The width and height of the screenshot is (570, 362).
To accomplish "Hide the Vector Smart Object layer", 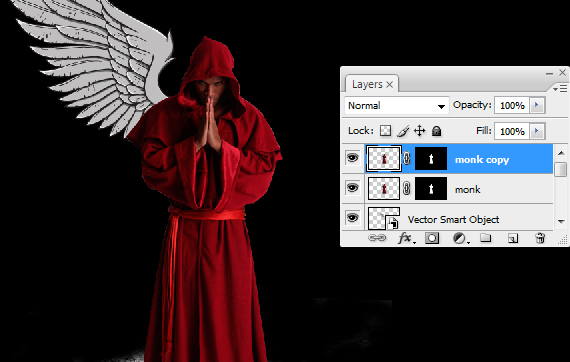I will pyautogui.click(x=352, y=218).
